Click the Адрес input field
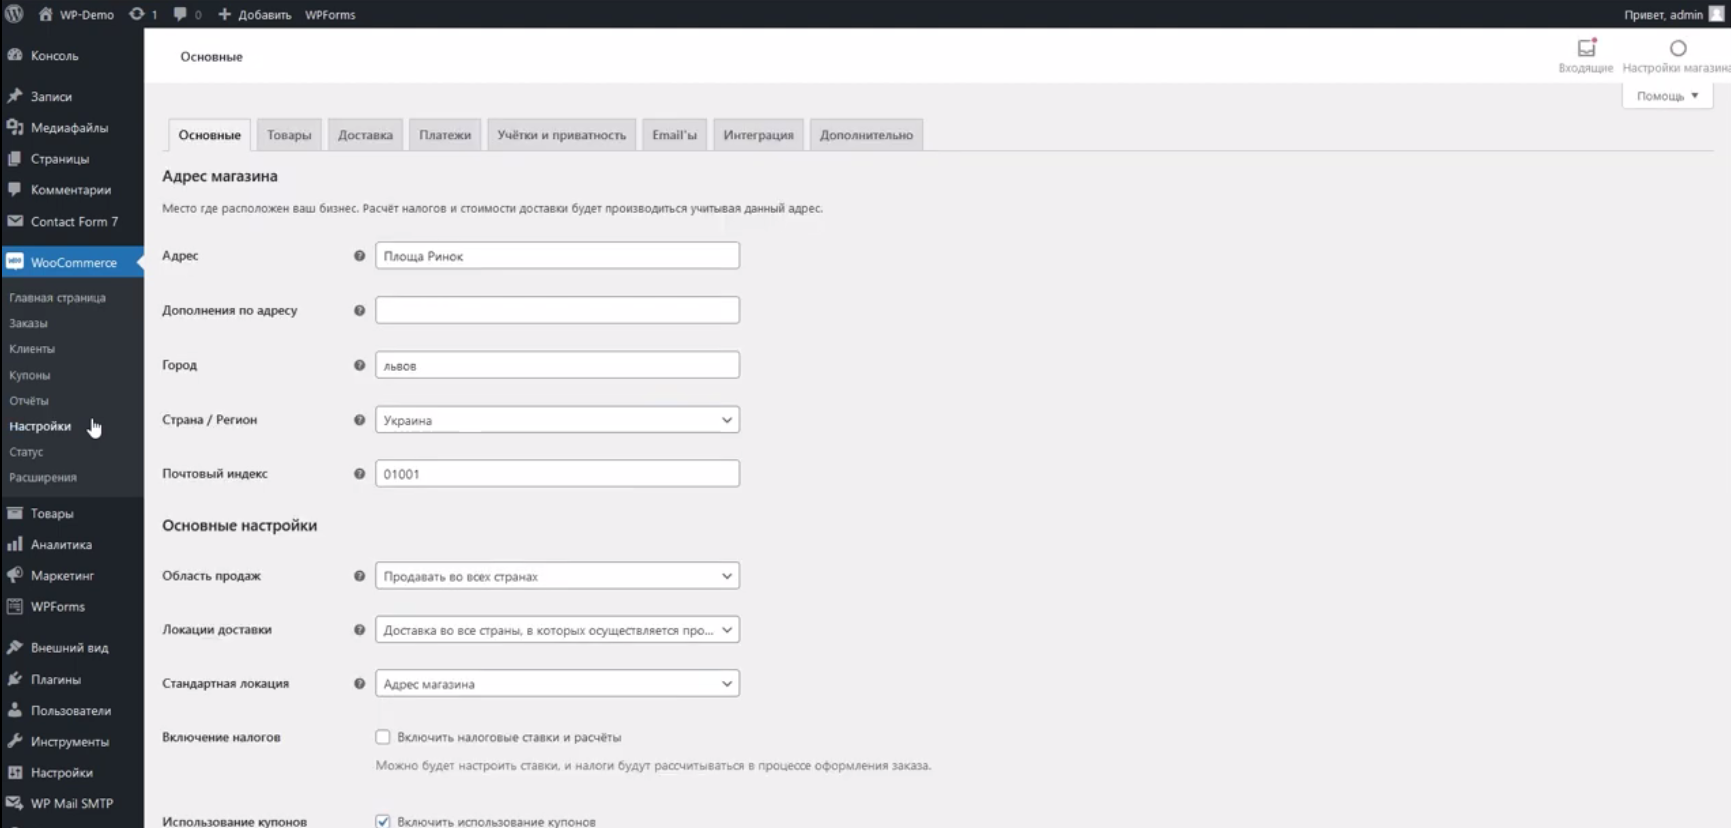Viewport: 1731px width, 828px height. point(557,256)
